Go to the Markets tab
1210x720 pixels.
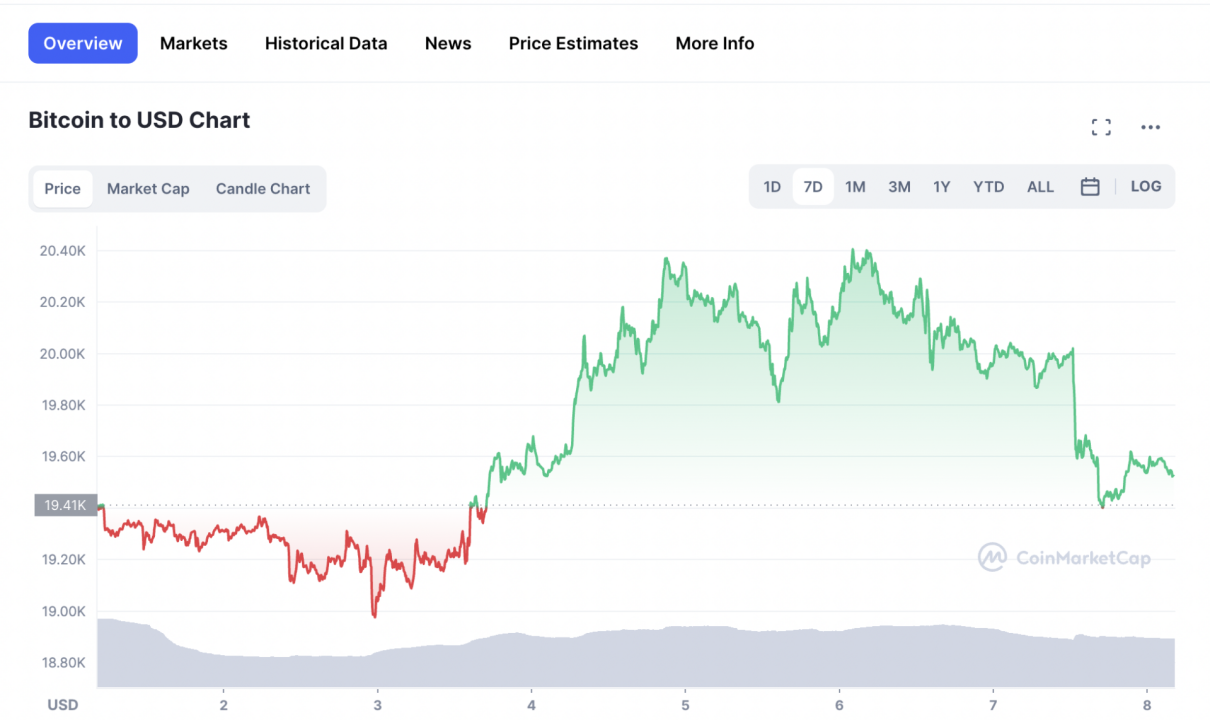(194, 43)
